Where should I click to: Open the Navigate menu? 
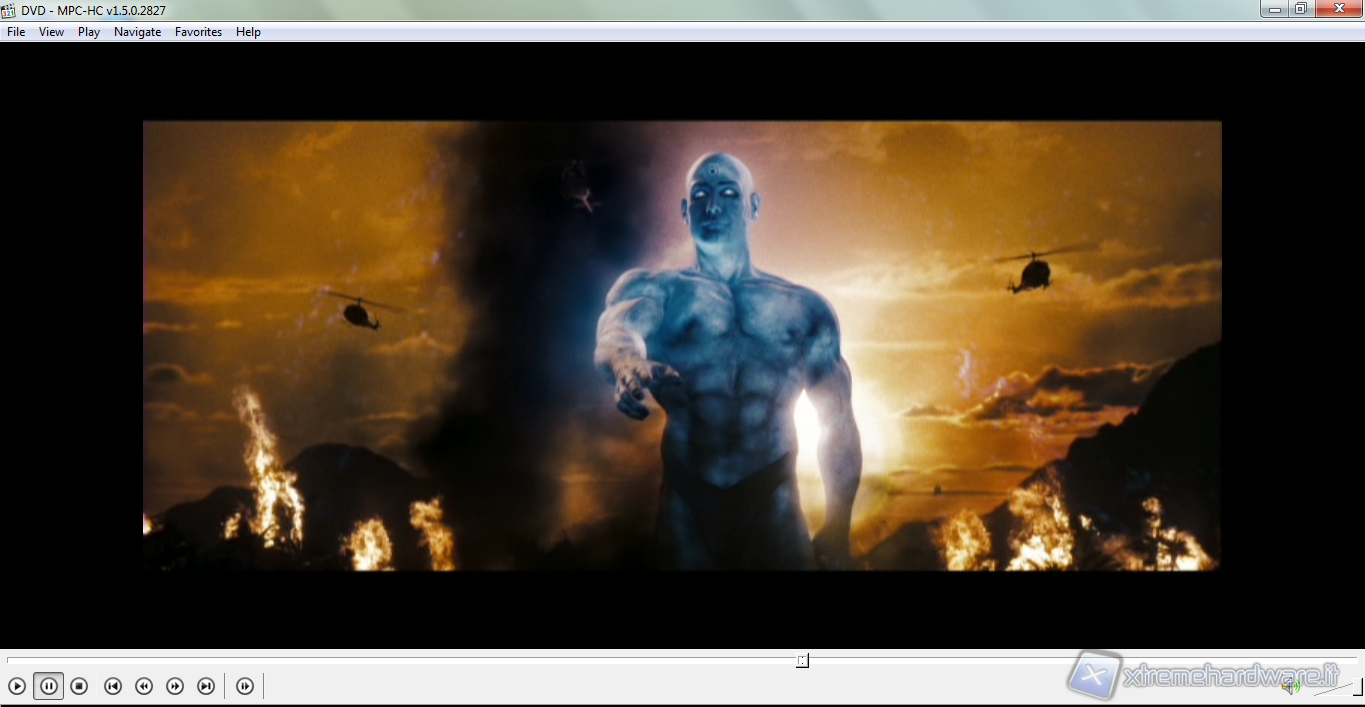click(137, 32)
